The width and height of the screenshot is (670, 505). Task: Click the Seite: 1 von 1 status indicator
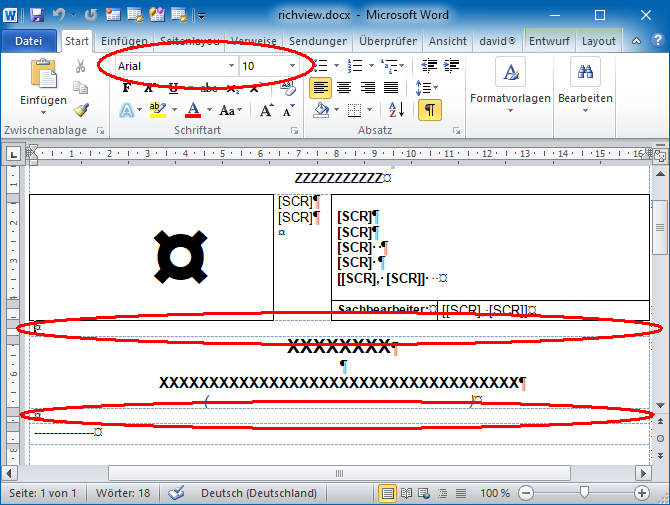point(43,493)
